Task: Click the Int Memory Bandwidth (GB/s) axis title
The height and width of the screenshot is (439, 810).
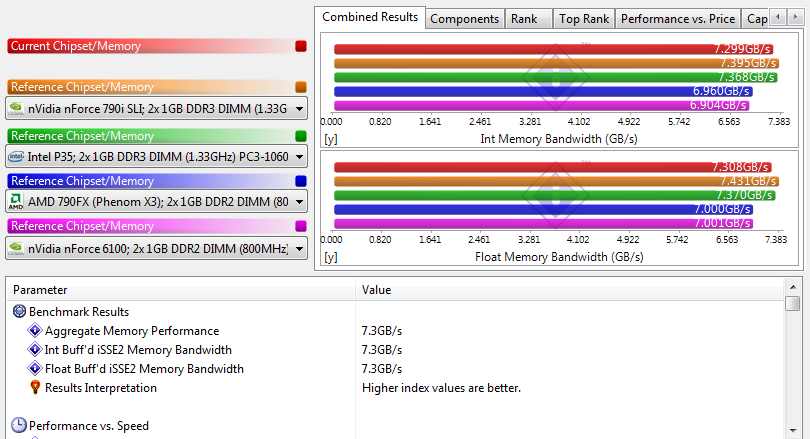Action: pyautogui.click(x=559, y=139)
